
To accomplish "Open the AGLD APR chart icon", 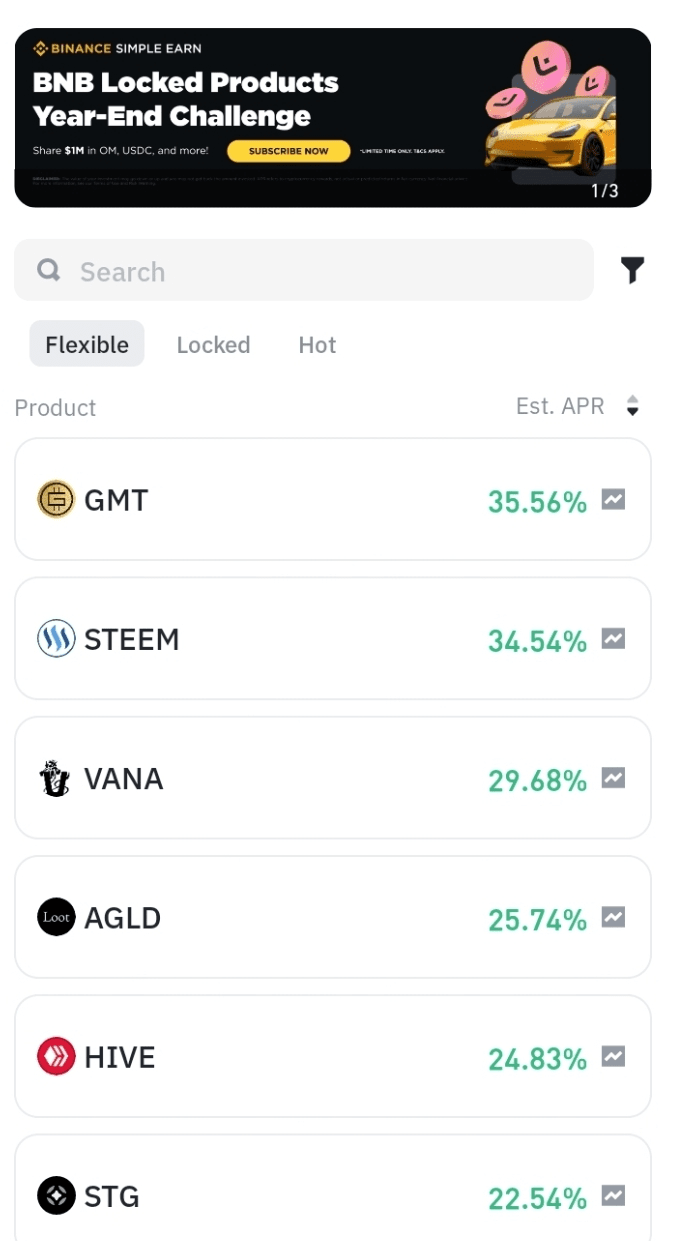I will point(613,916).
